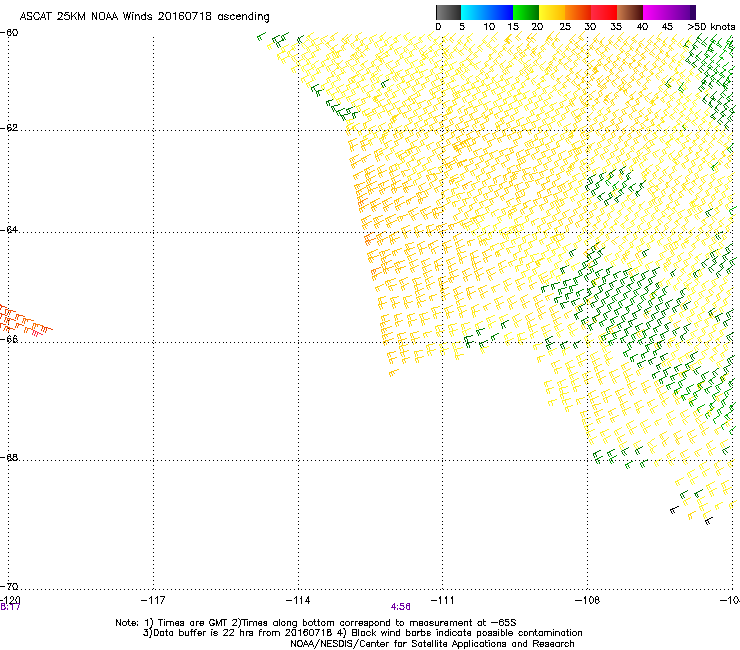Click the purple pass time label below '-120'
Viewport: 740px width, 650px height.
pyautogui.click(x=10, y=607)
